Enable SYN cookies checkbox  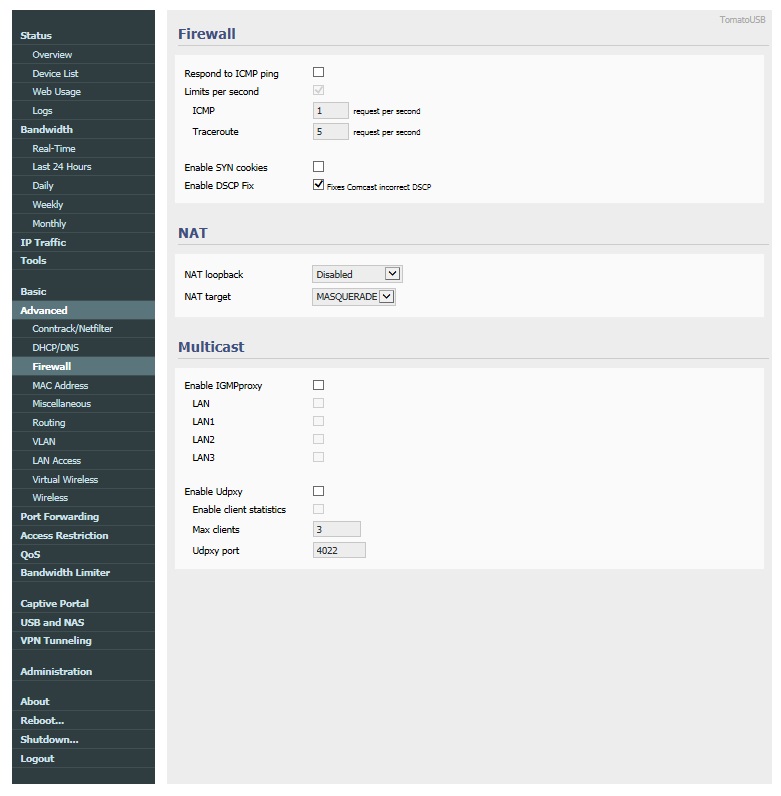(318, 167)
